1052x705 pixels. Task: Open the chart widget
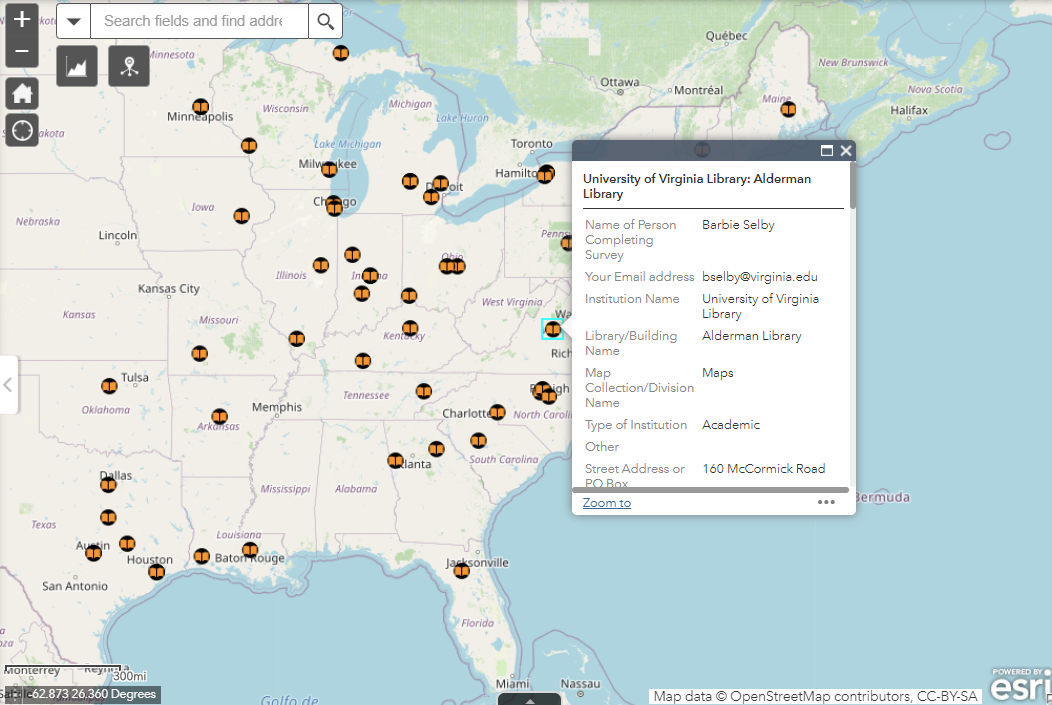tap(77, 66)
